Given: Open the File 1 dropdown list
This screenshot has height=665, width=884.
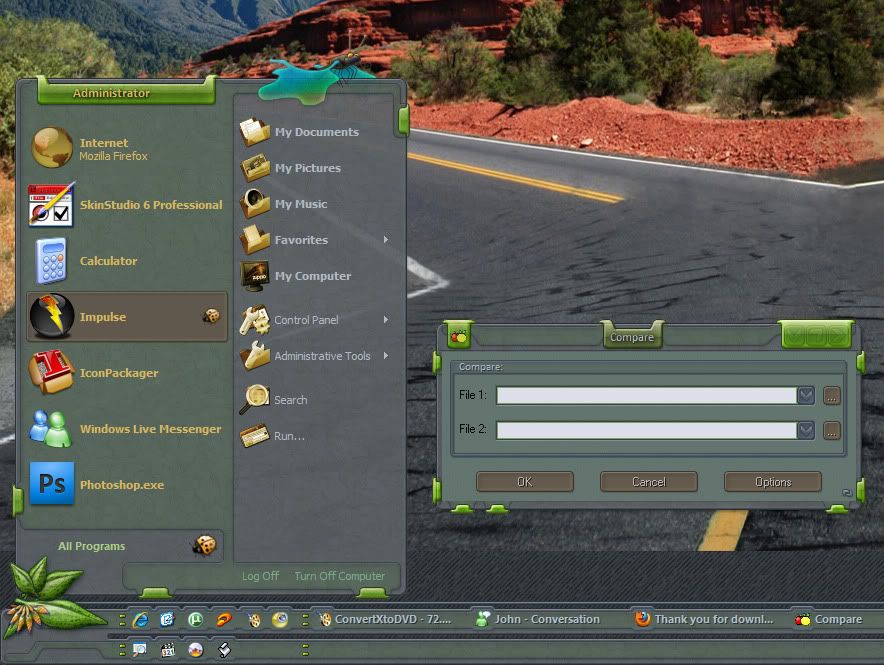Looking at the screenshot, I should click(x=806, y=396).
